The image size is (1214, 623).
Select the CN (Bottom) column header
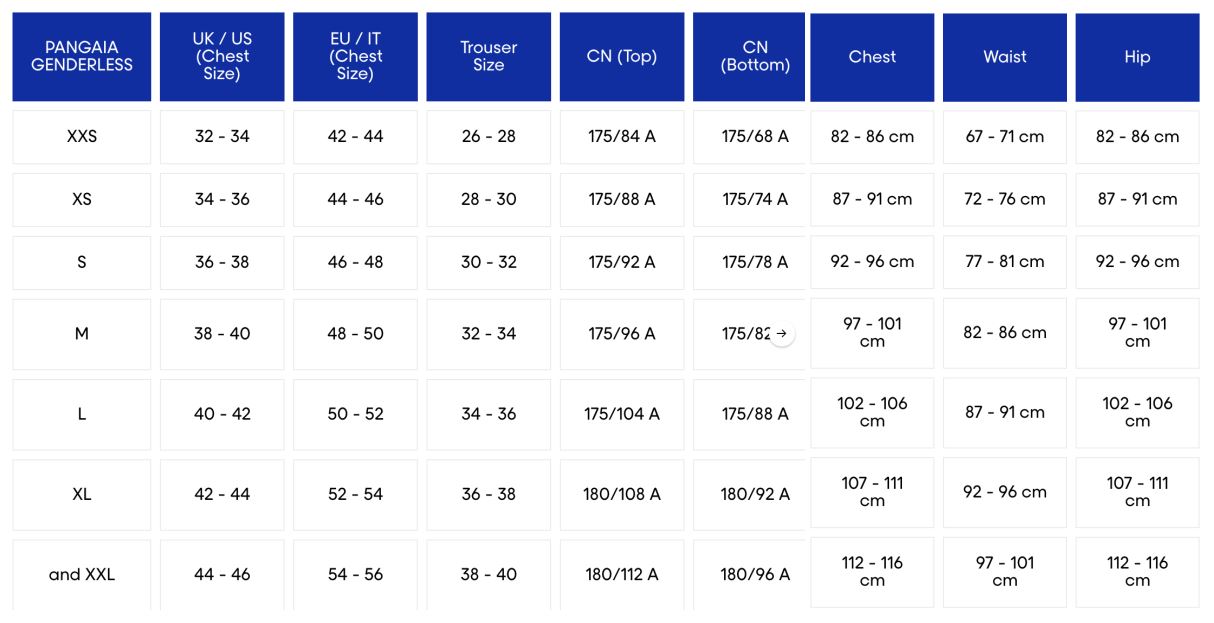755,57
